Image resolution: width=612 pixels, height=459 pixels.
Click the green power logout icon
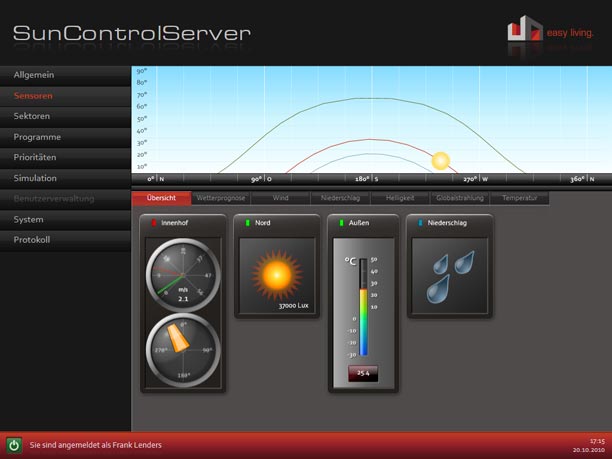coord(15,445)
